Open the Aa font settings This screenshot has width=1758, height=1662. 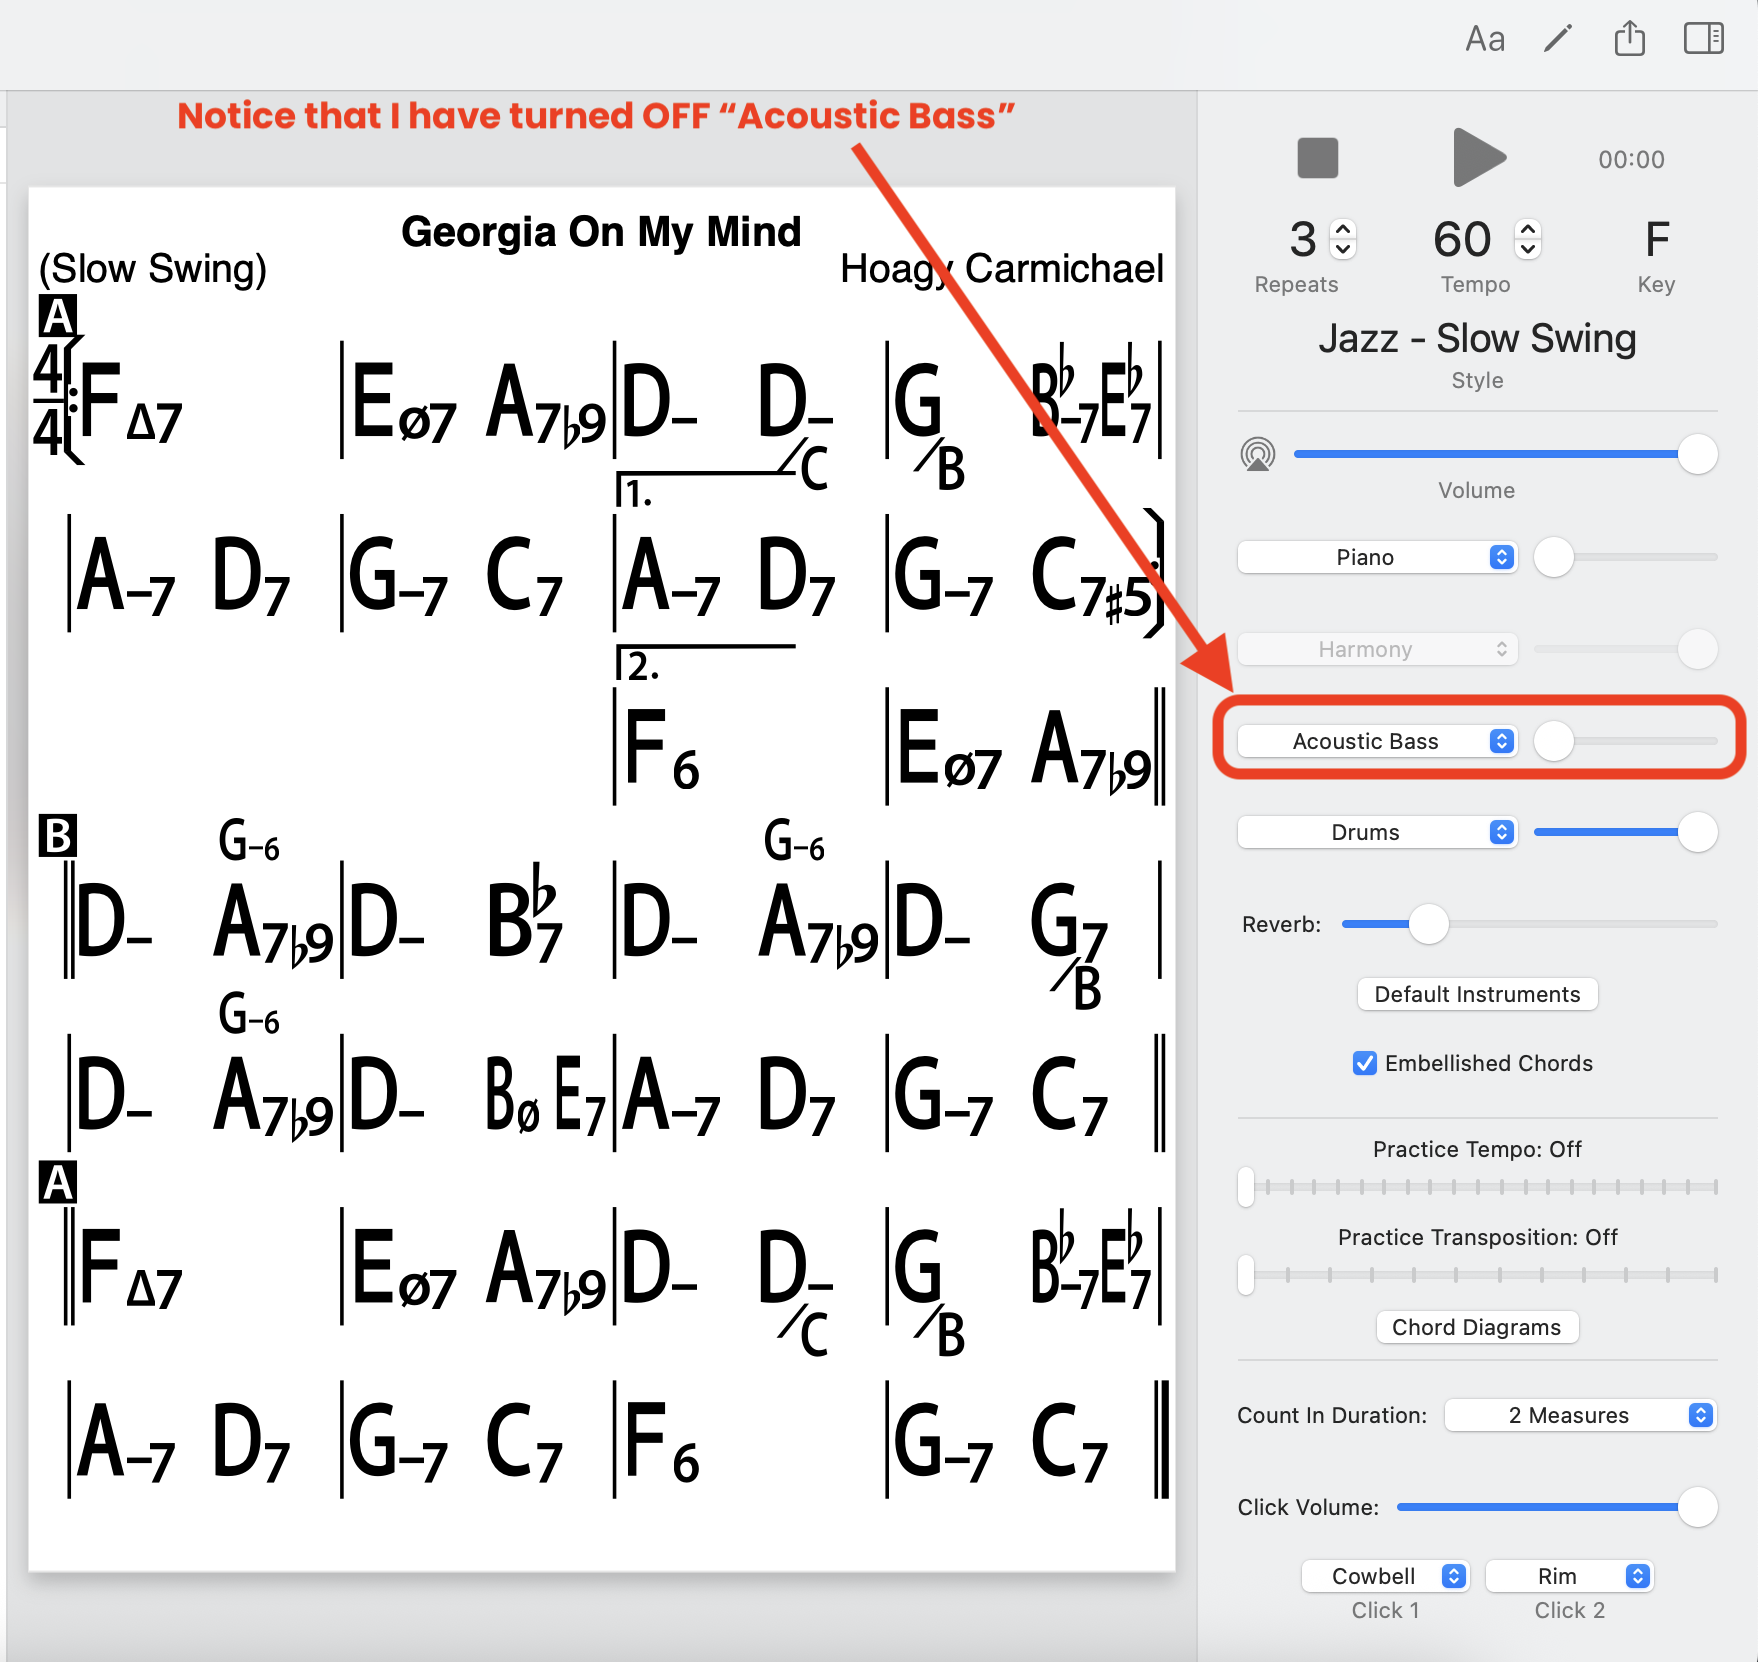click(x=1484, y=40)
